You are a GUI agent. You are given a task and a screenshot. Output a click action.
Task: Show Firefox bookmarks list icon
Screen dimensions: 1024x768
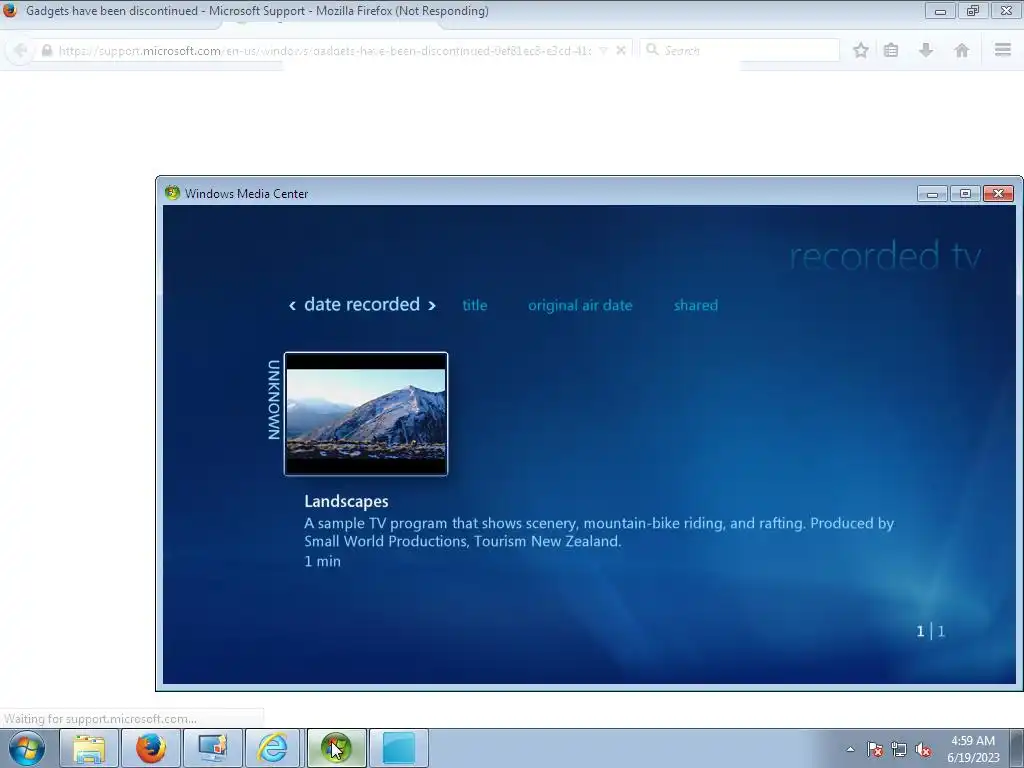coord(891,50)
